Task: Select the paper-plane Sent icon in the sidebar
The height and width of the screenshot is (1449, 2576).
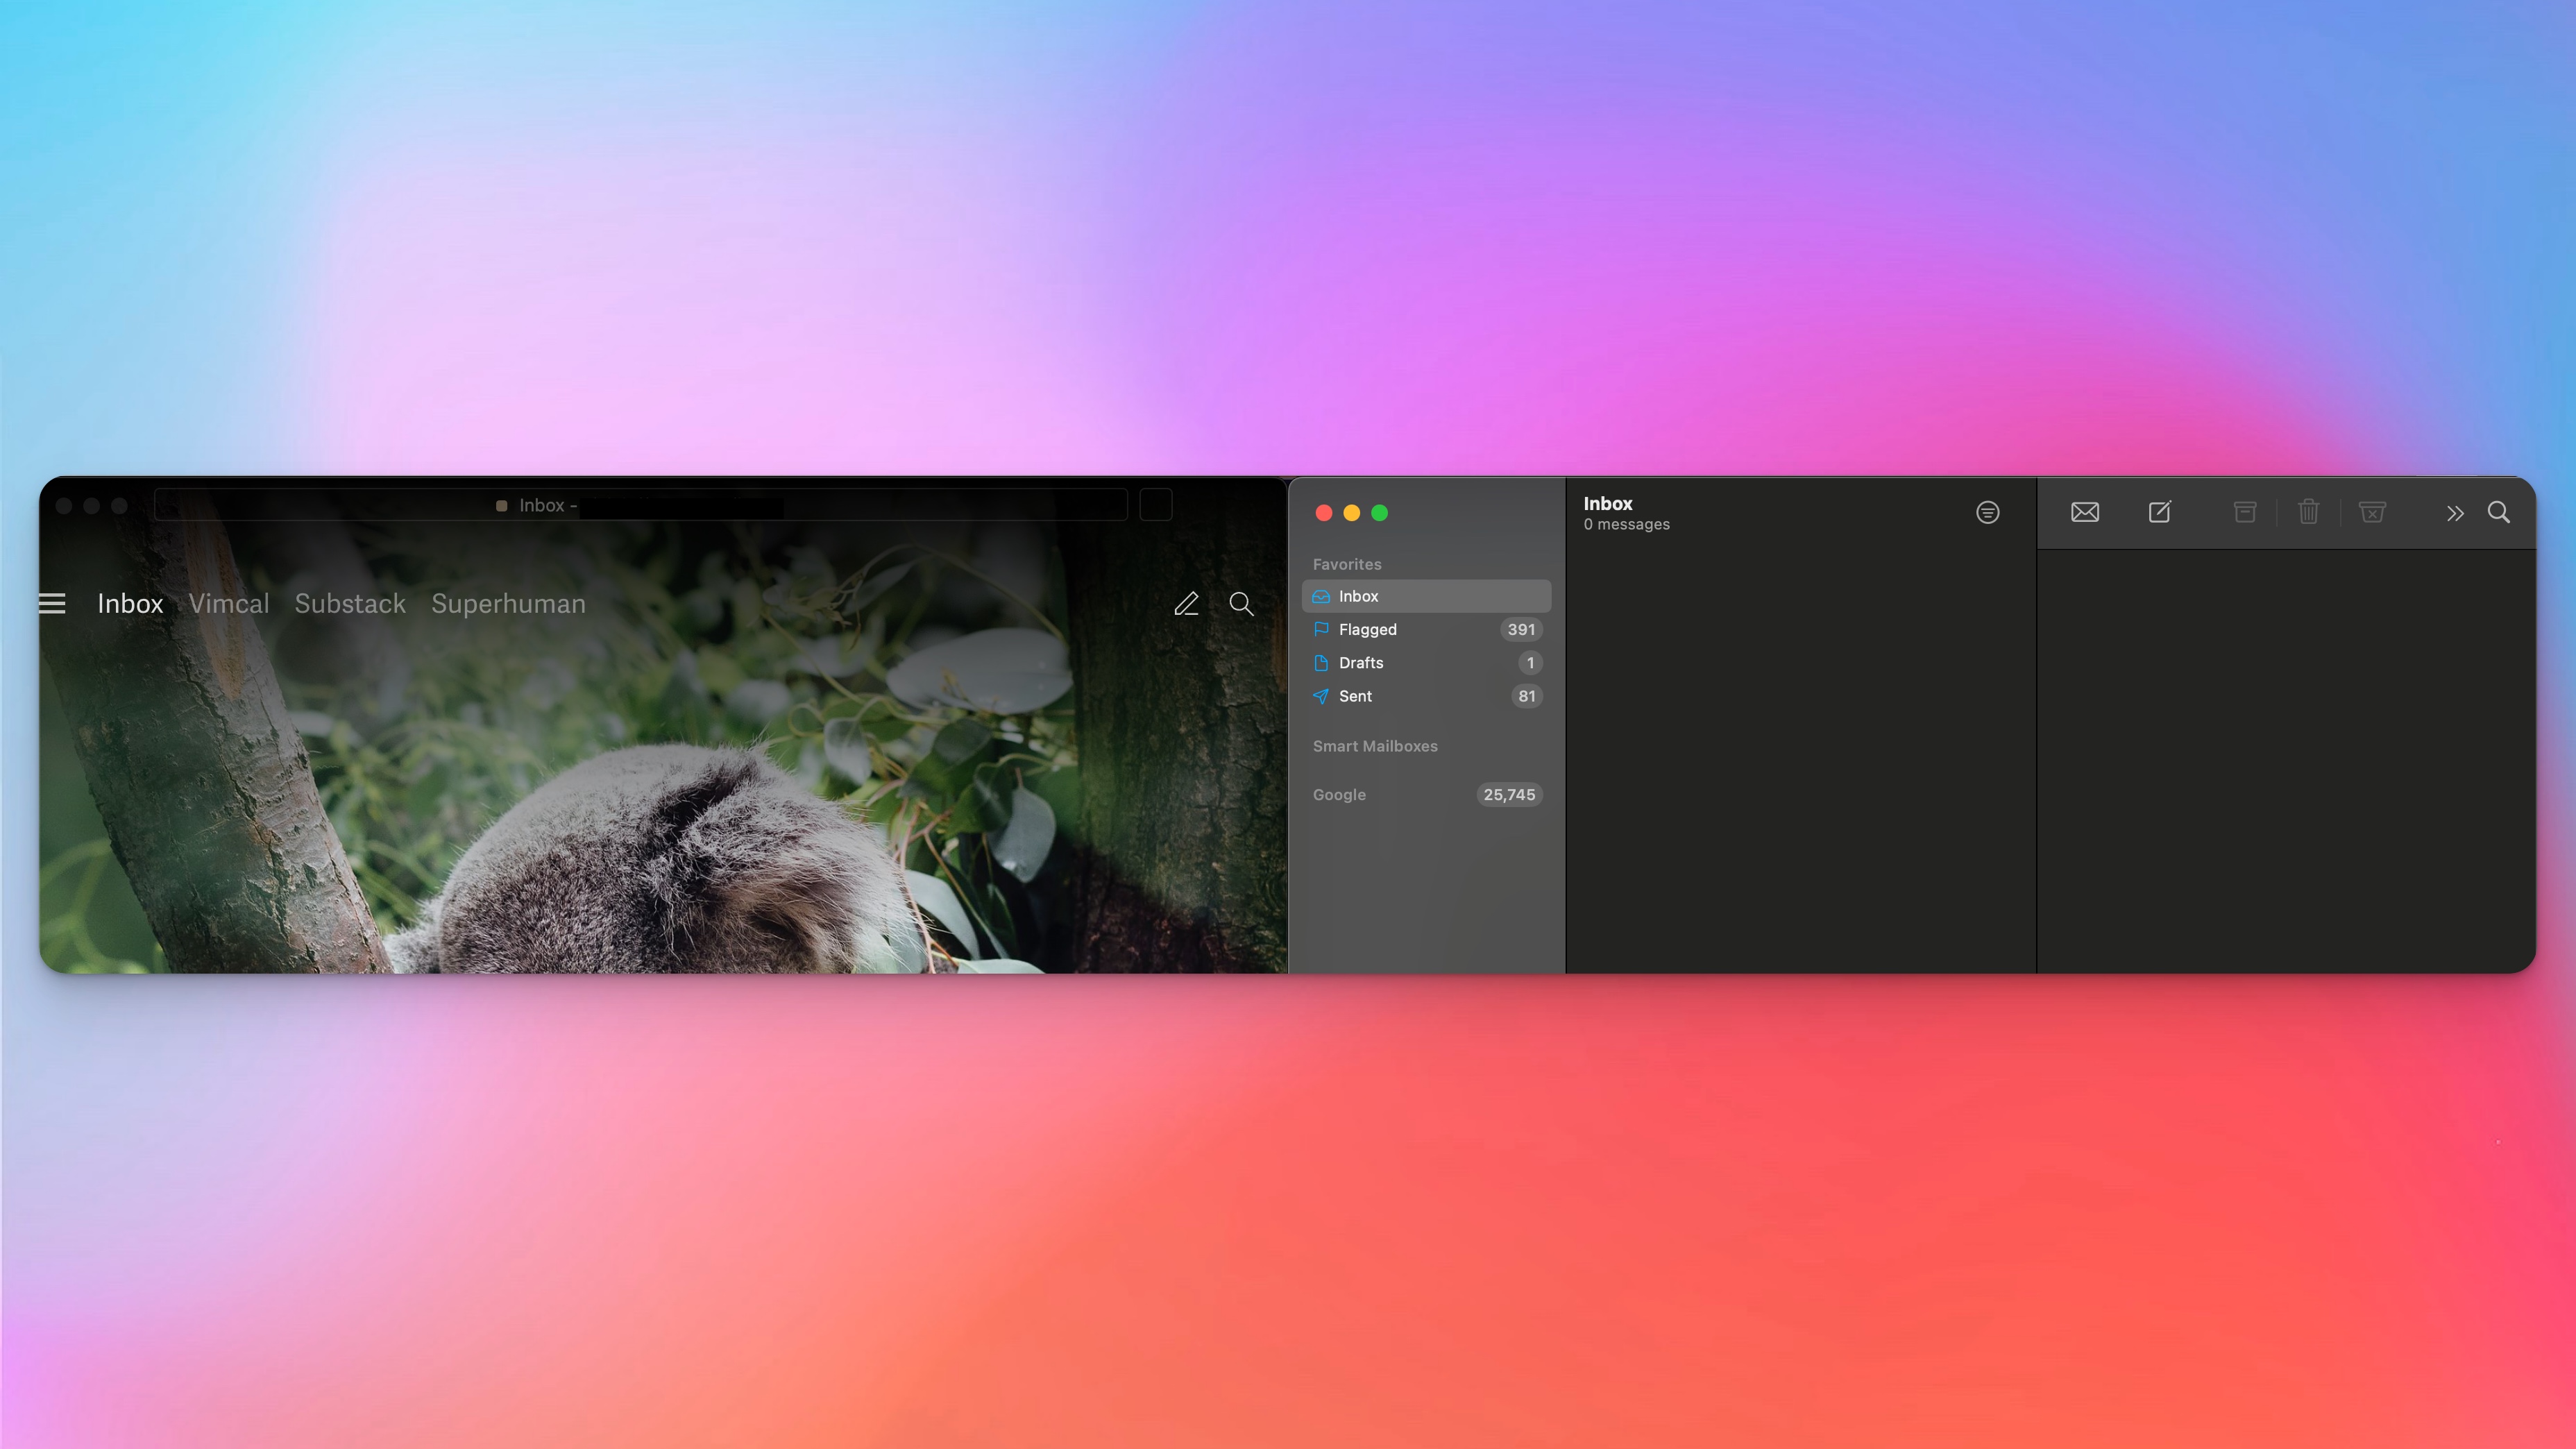Action: pos(1321,697)
